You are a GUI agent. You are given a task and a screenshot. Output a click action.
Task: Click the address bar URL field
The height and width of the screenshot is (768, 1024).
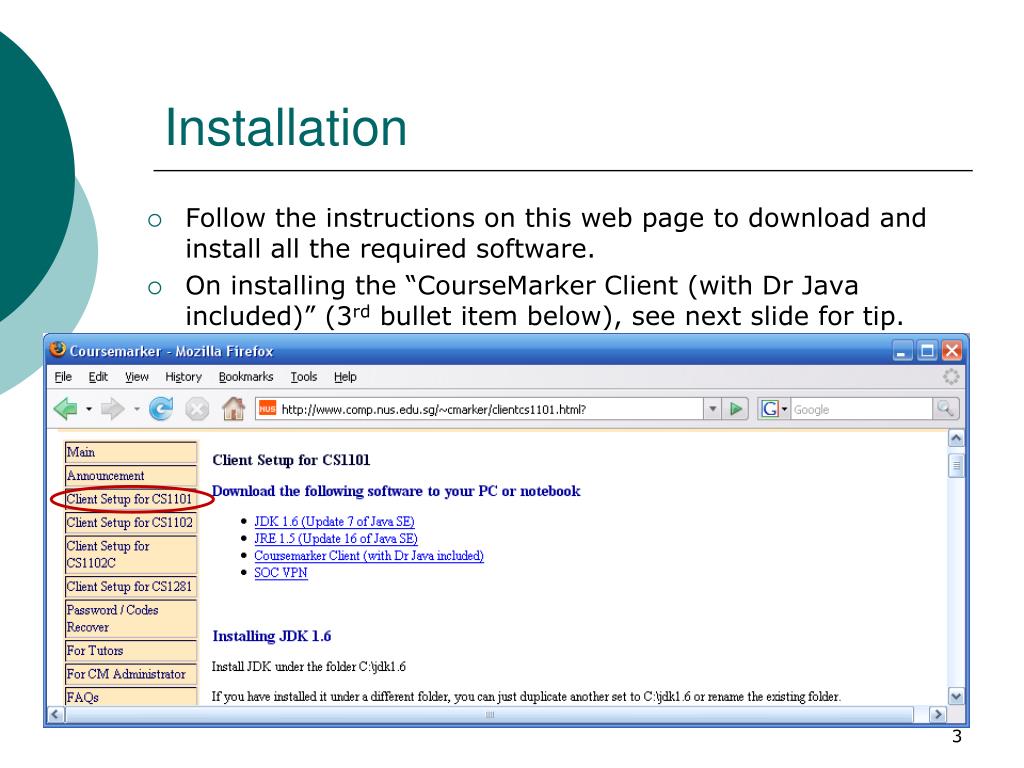click(480, 409)
